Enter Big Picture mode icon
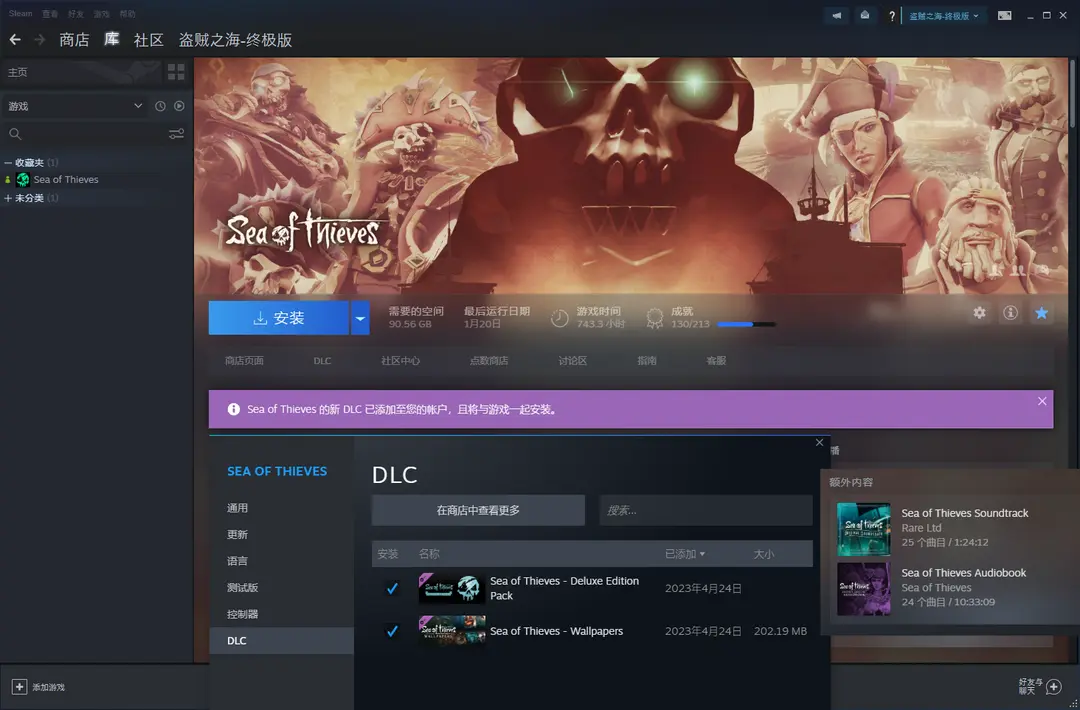The width and height of the screenshot is (1080, 710). 1005,15
